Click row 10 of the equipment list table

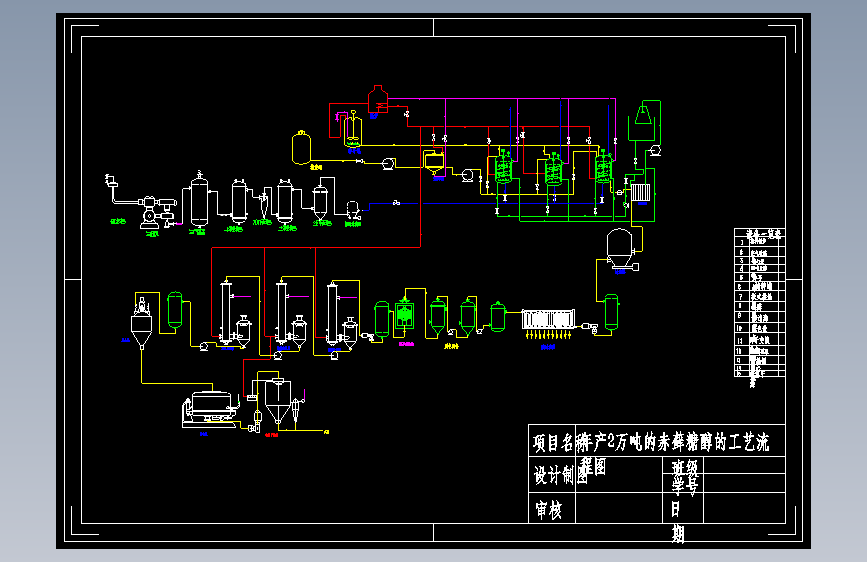[x=760, y=328]
